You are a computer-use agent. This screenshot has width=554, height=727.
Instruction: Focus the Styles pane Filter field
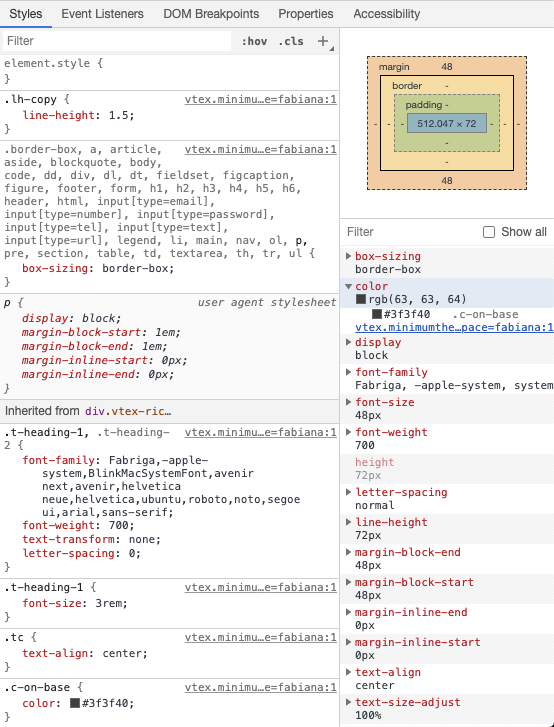click(x=117, y=41)
